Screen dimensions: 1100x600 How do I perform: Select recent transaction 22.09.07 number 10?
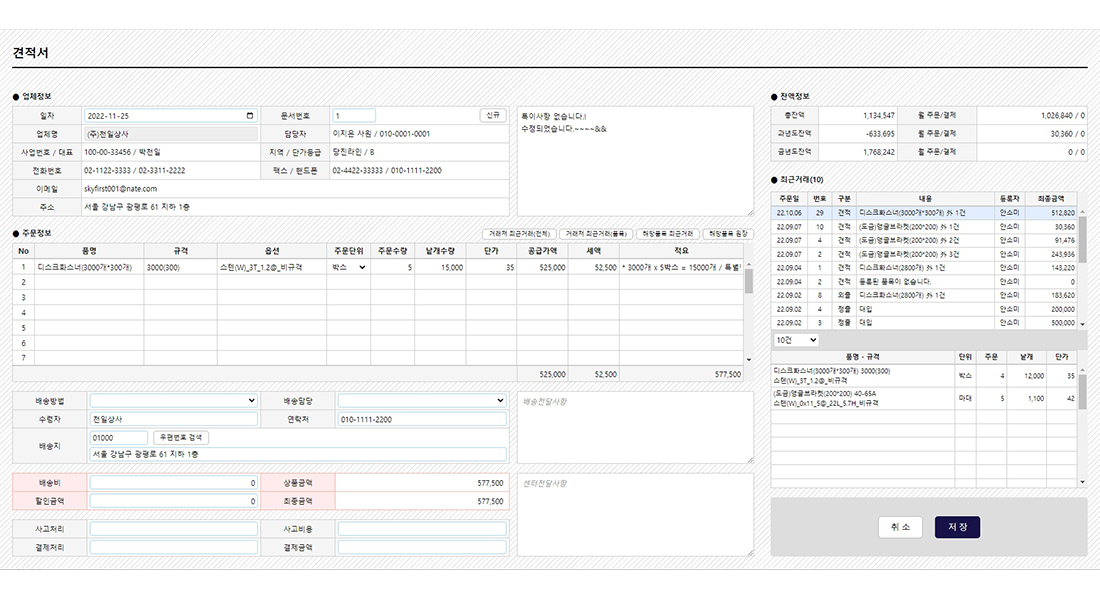[924, 227]
